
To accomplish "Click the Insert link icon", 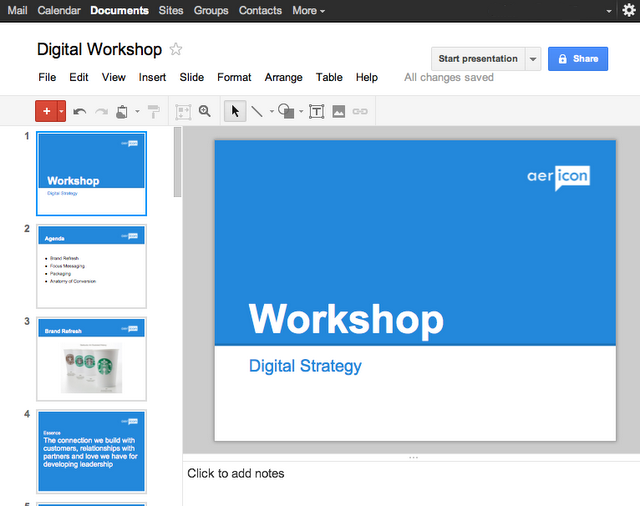I will point(360,111).
